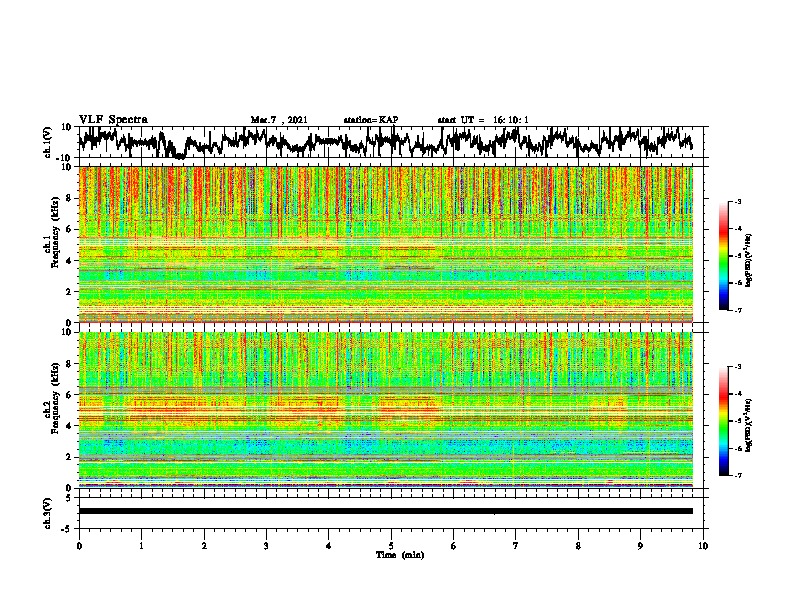Click the "start UT = 16:10: 1" text
Image resolution: width=792 pixels, height=612 pixels.
pos(483,120)
